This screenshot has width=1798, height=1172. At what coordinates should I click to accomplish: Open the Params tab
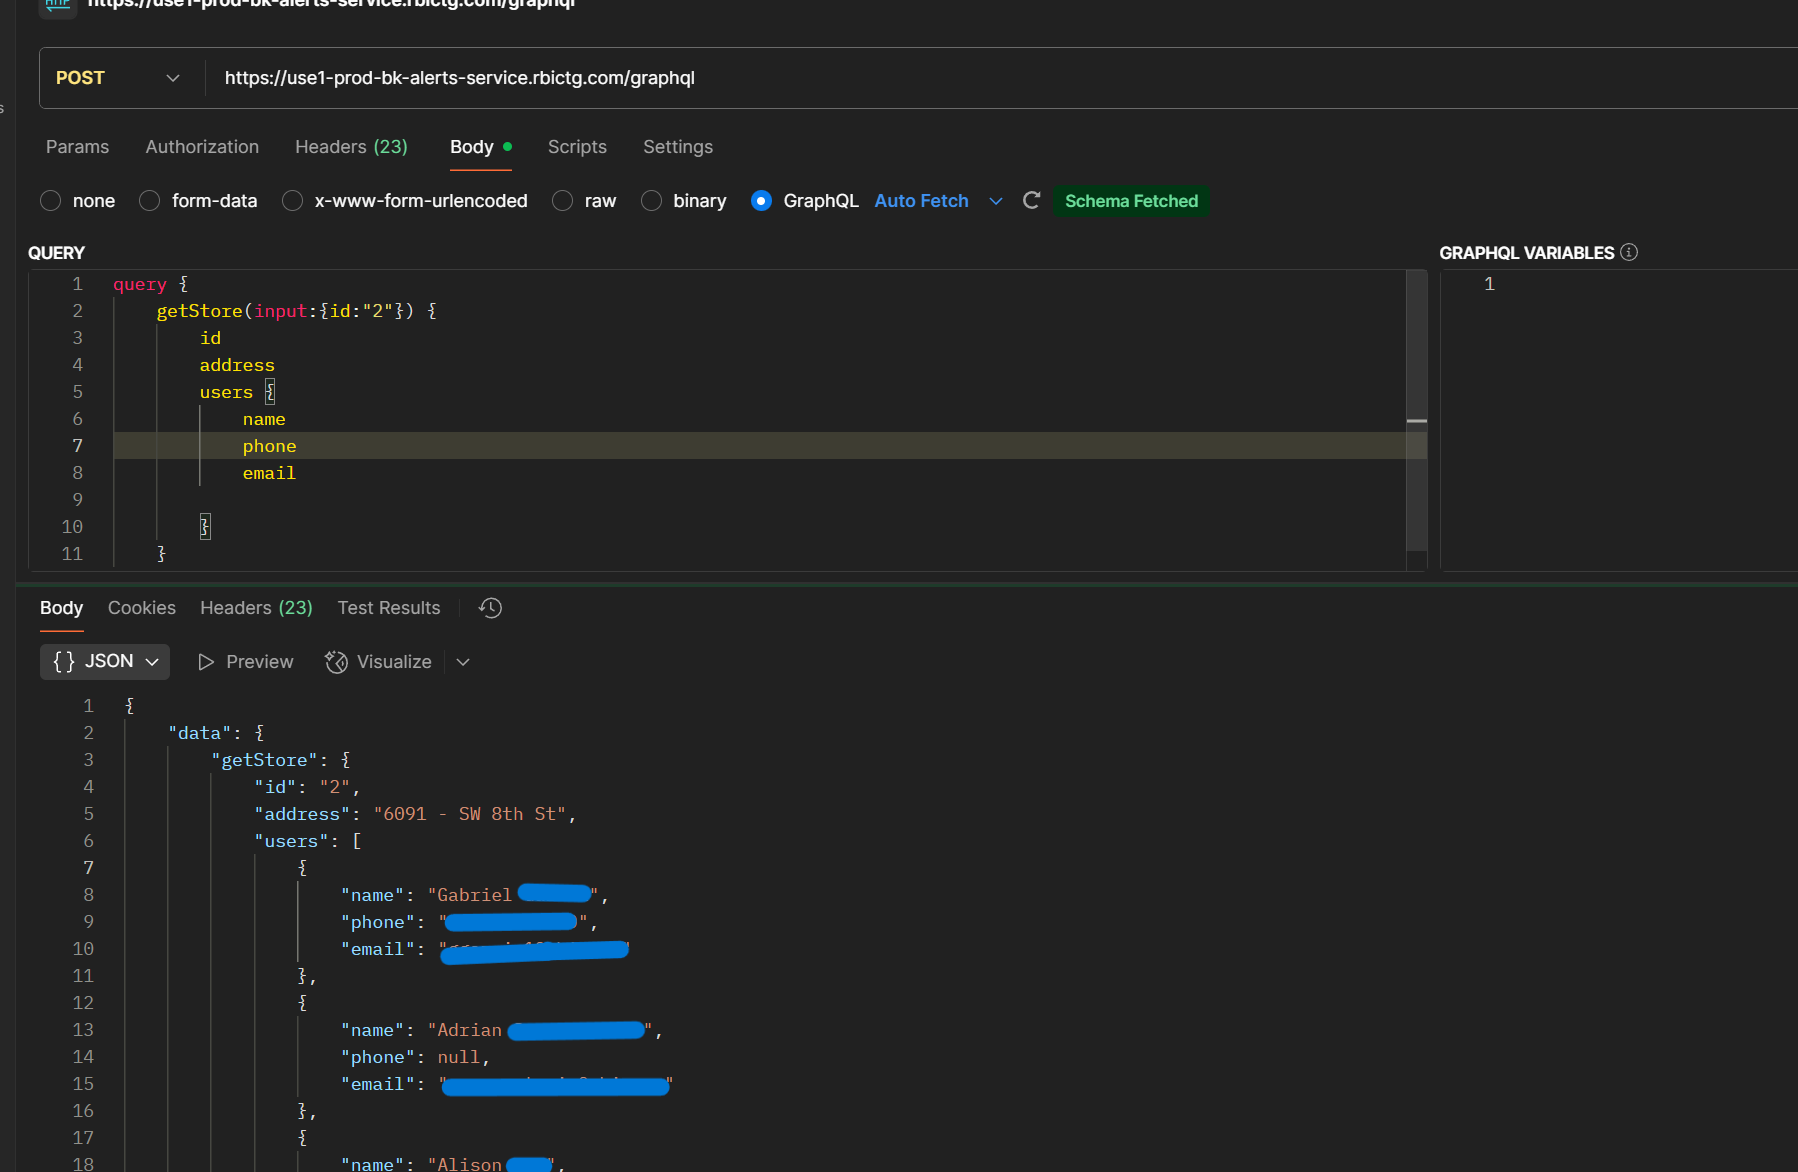77,147
